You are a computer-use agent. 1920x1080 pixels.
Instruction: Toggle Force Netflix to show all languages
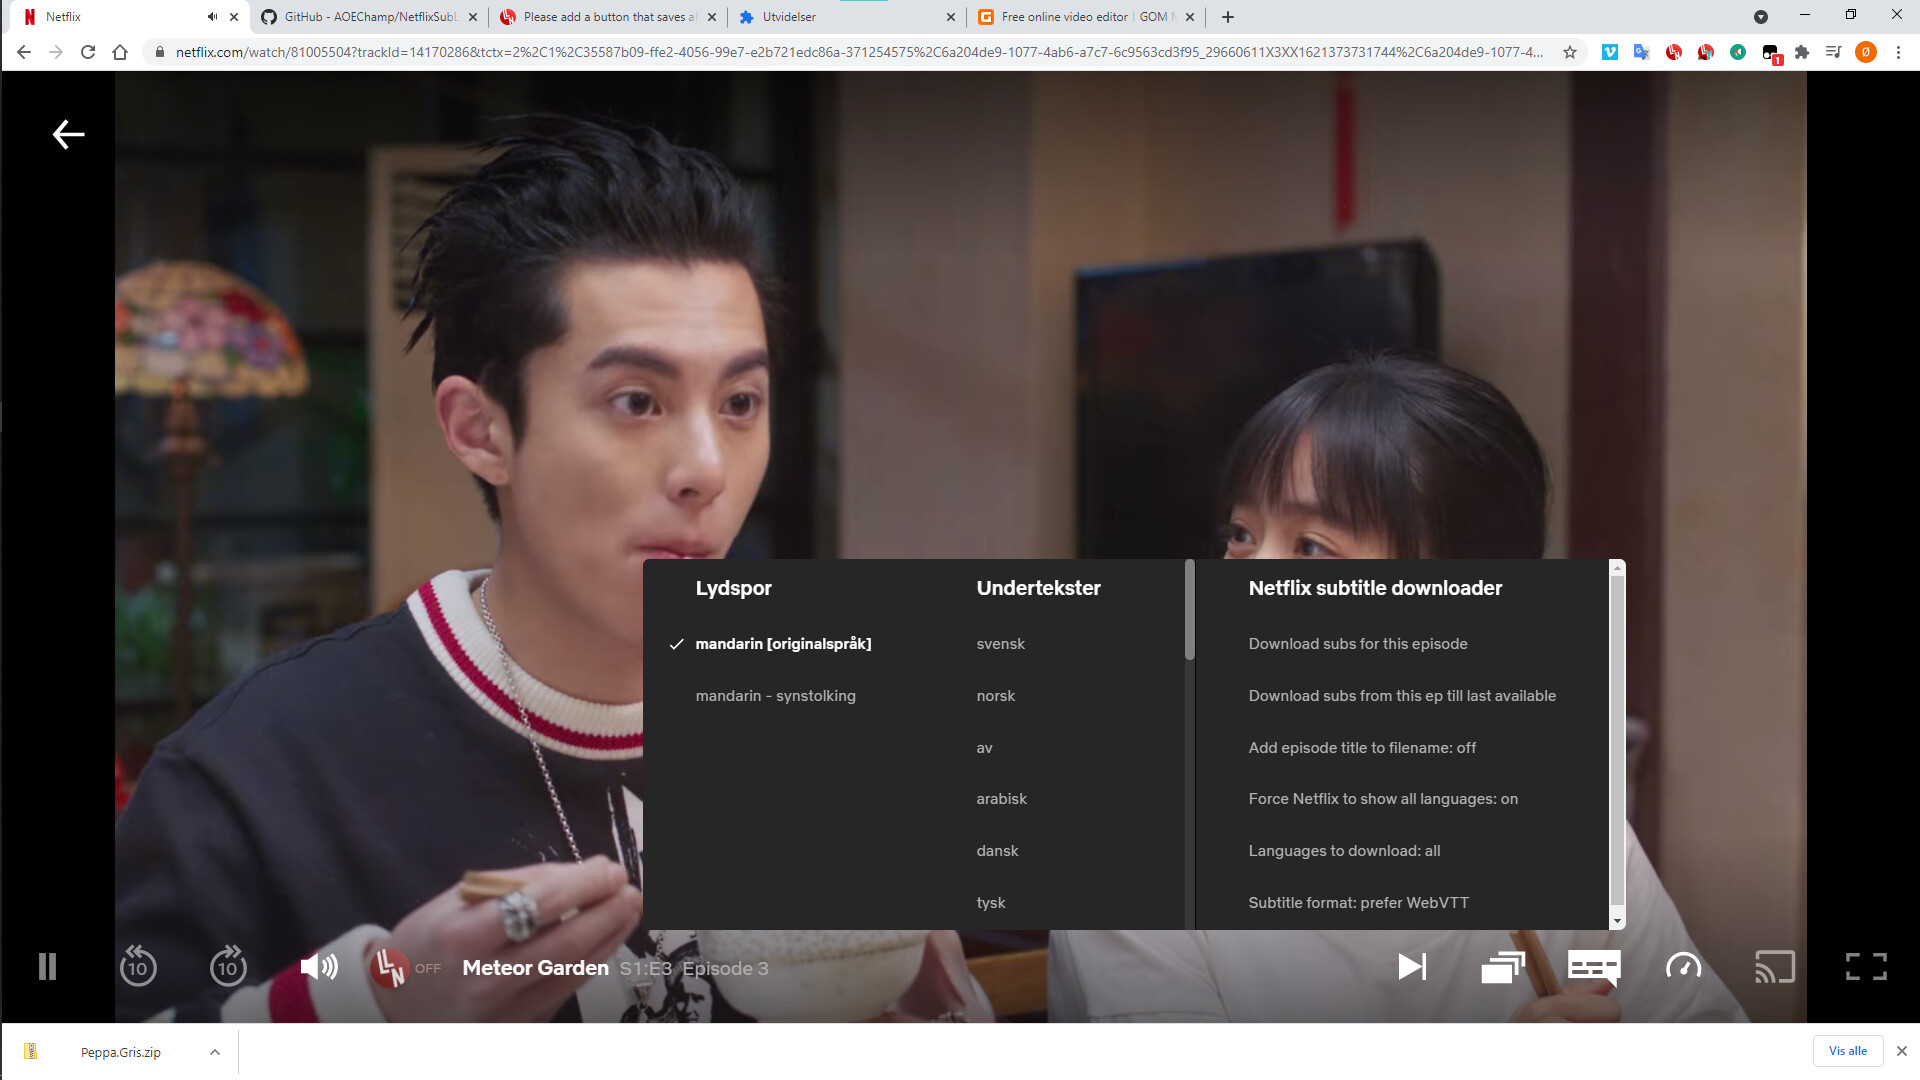[x=1382, y=799]
